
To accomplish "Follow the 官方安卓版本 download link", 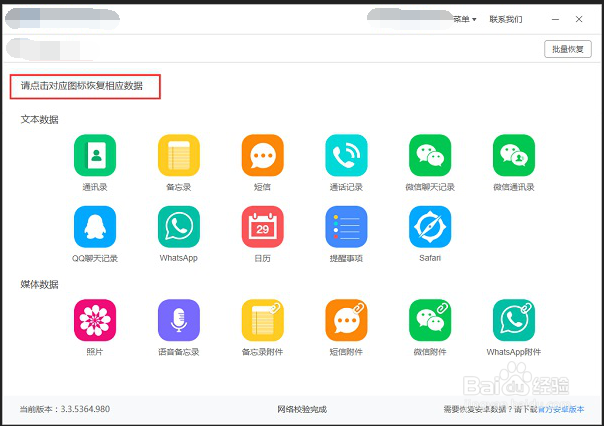I will click(x=561, y=409).
